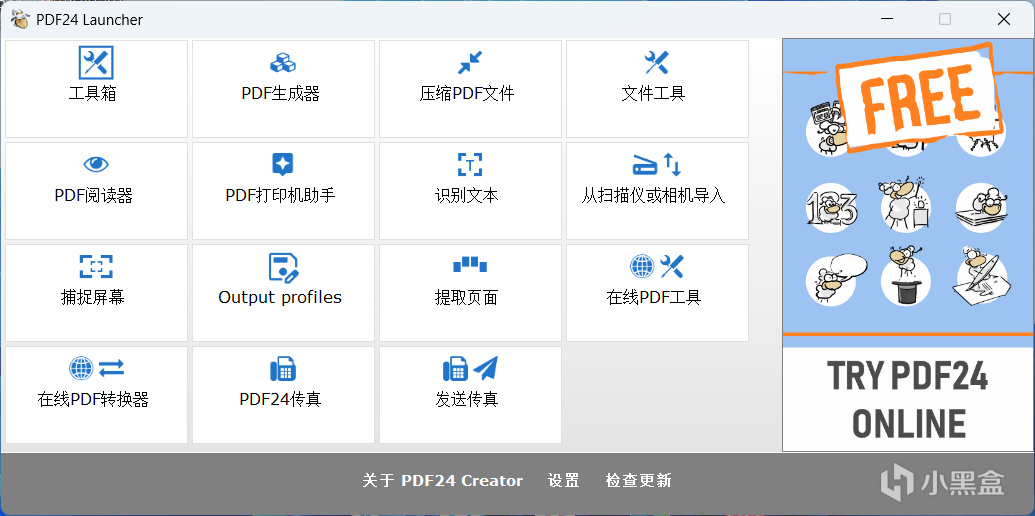Open the PDF24传真 fax tile
The width and height of the screenshot is (1035, 516).
tap(283, 395)
